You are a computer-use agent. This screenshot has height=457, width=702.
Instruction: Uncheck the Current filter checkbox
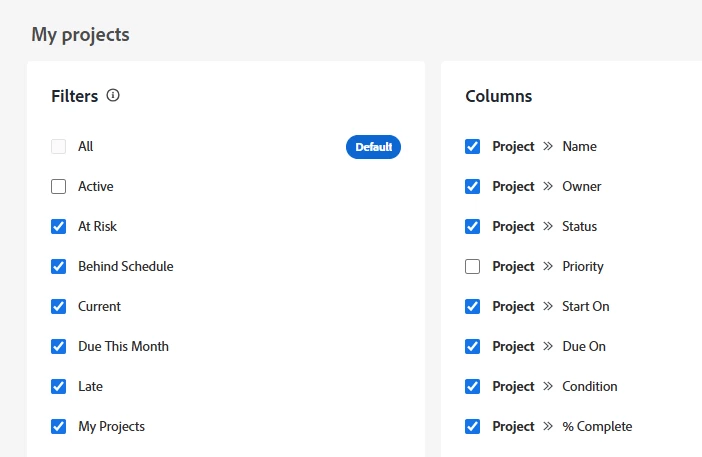[x=59, y=307]
